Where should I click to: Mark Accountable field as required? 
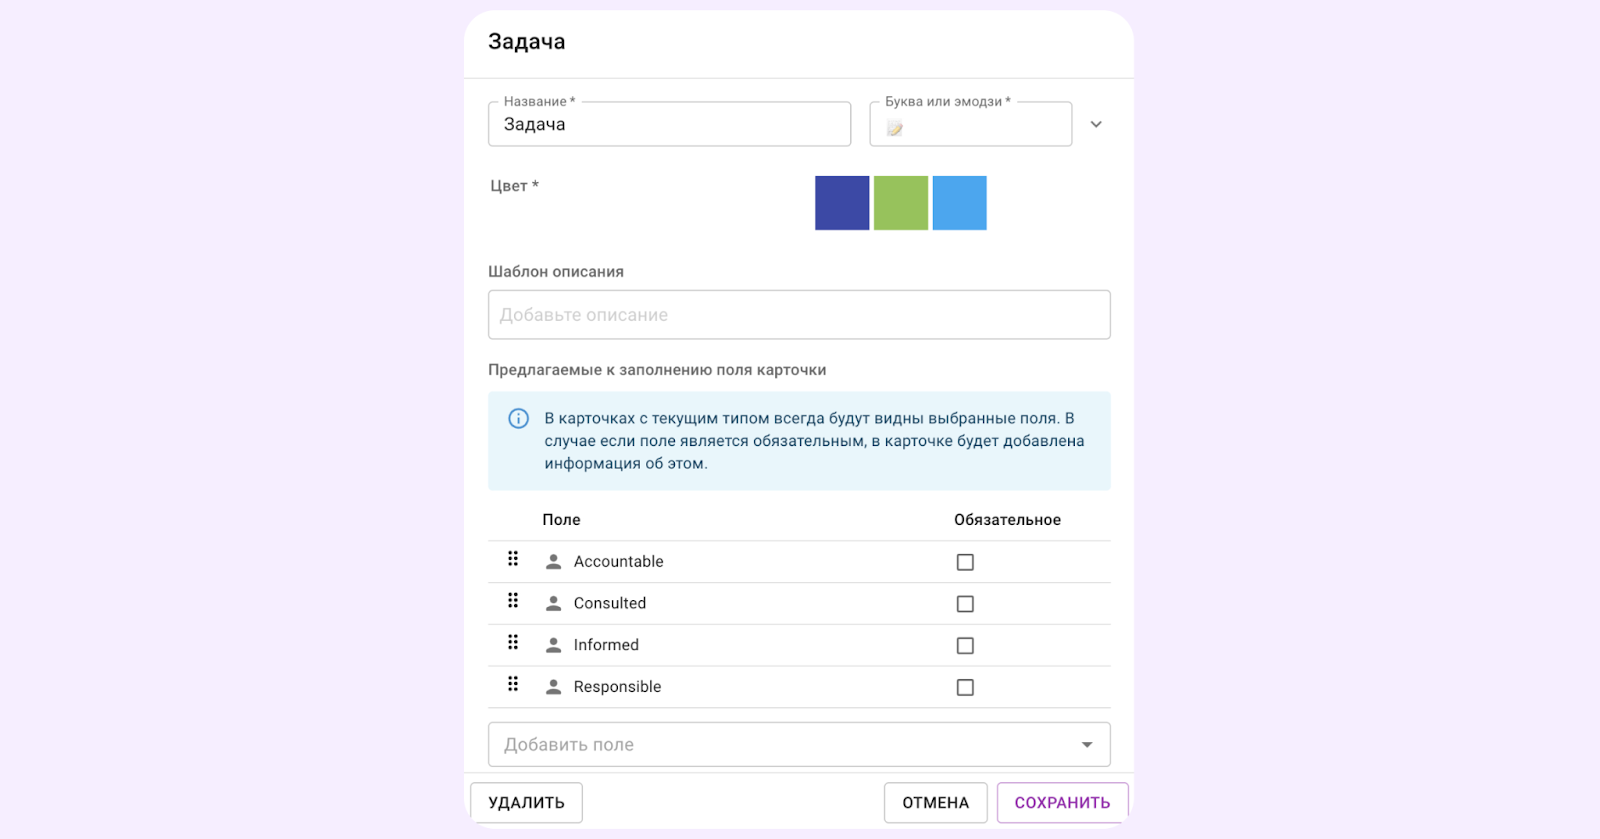965,562
